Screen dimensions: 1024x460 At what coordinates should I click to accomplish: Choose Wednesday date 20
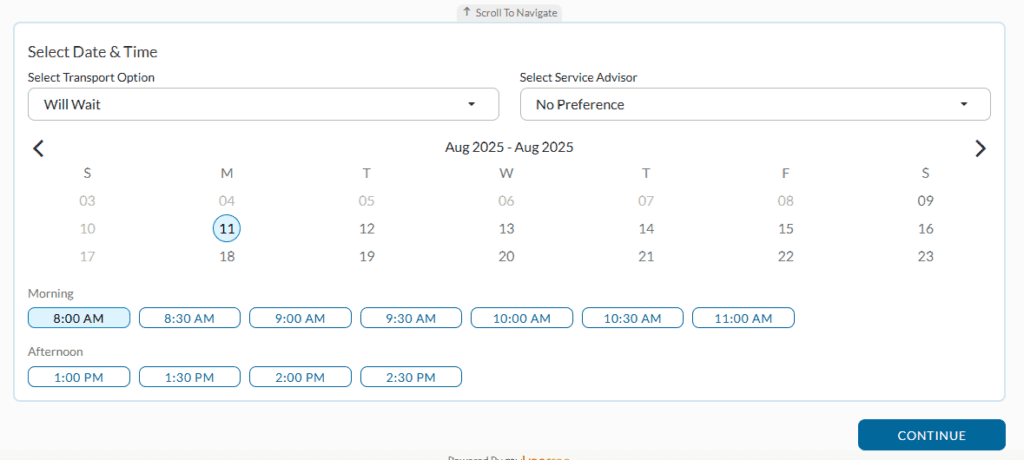(x=507, y=257)
